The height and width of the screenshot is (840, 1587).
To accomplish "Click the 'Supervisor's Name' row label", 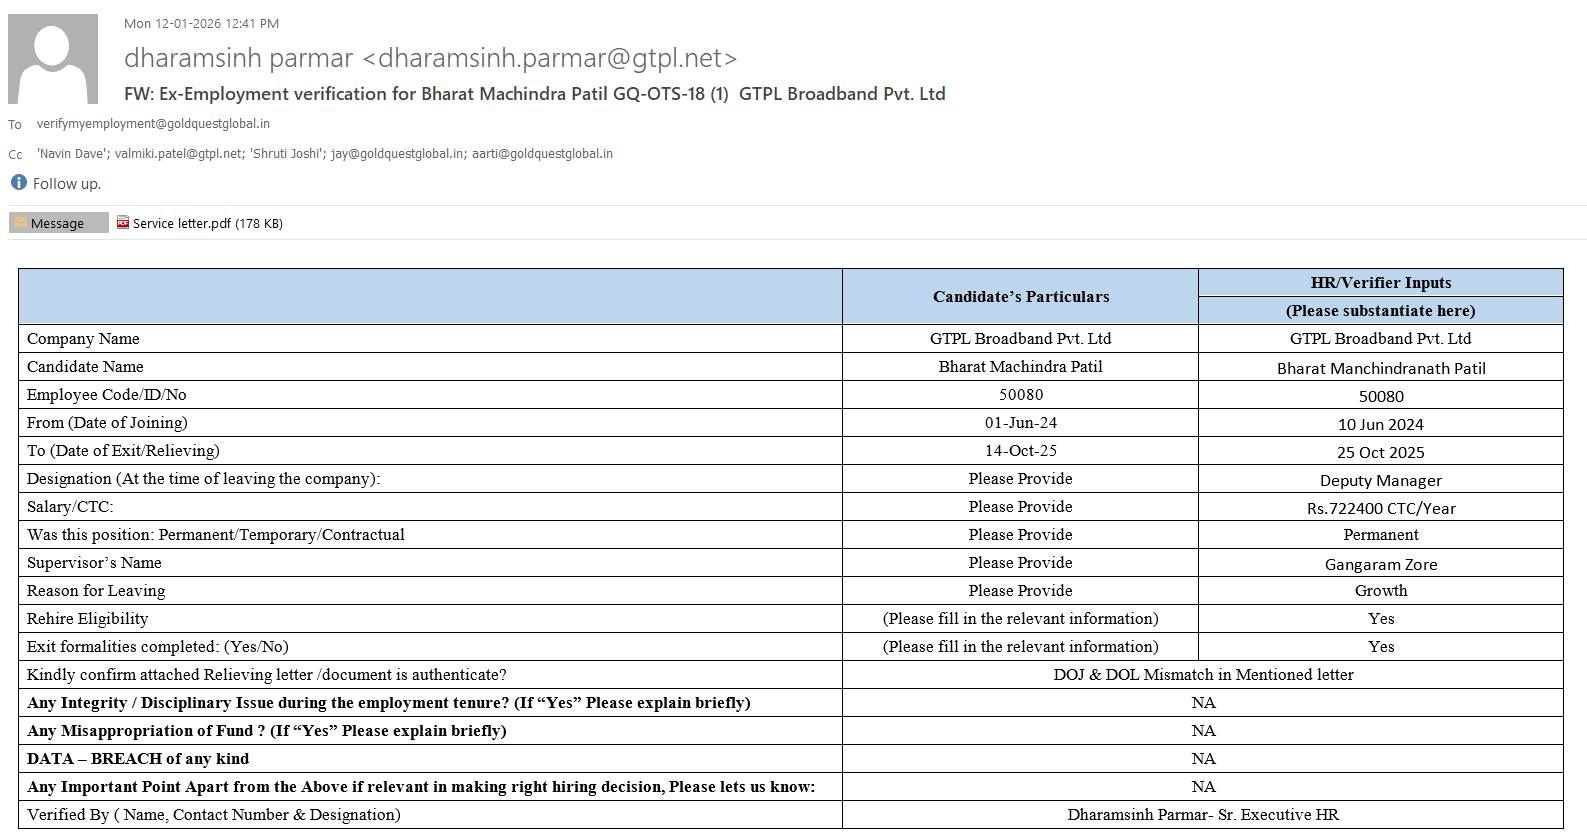I will (94, 563).
